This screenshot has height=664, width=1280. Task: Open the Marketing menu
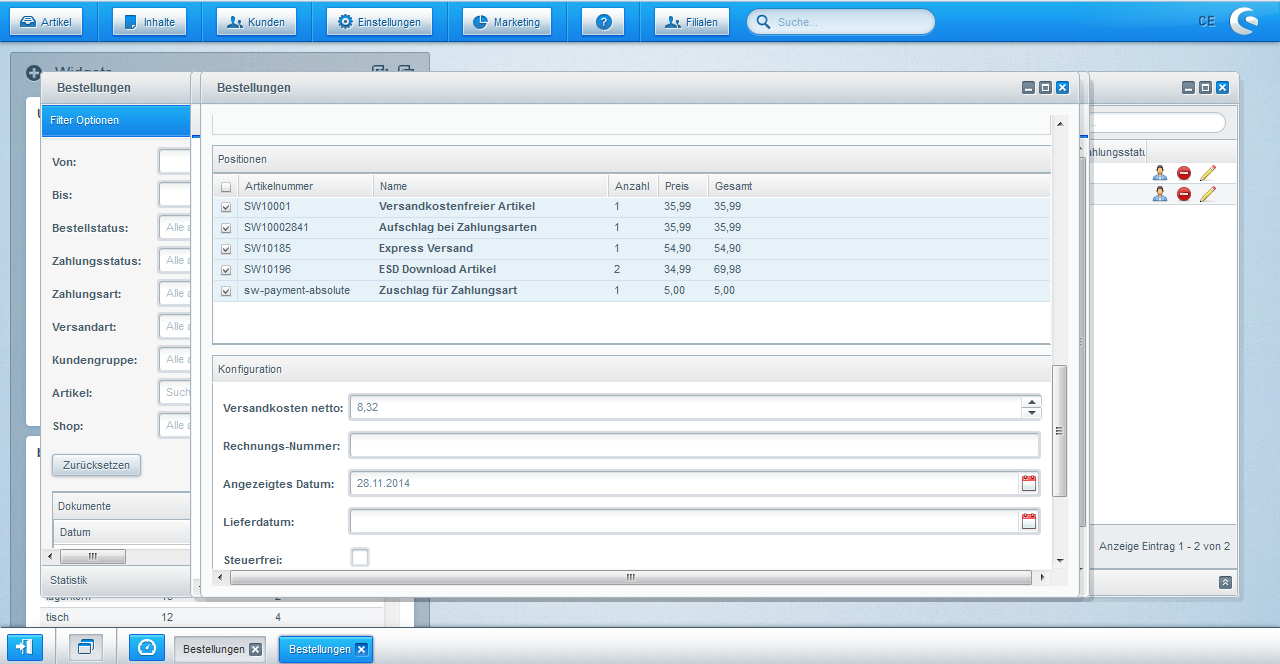pos(506,22)
